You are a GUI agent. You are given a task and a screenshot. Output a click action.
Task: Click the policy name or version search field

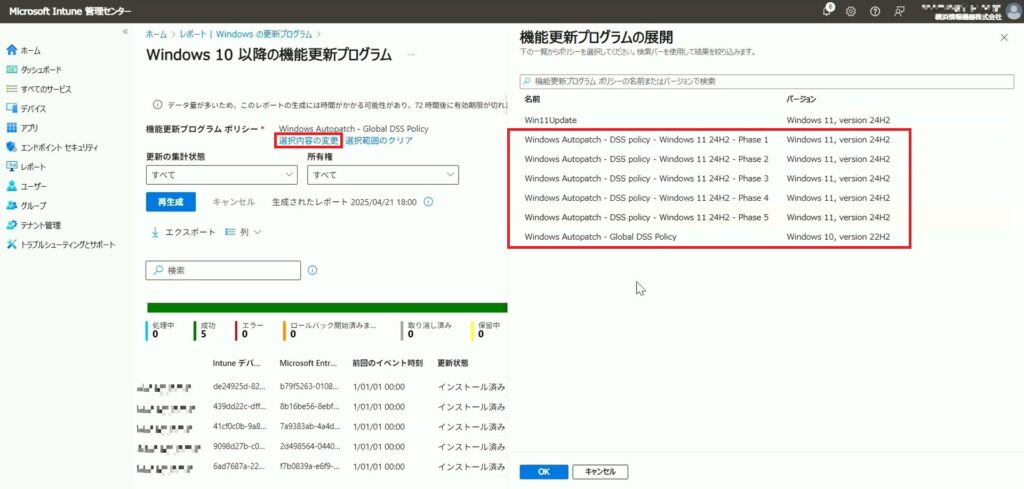(x=767, y=82)
